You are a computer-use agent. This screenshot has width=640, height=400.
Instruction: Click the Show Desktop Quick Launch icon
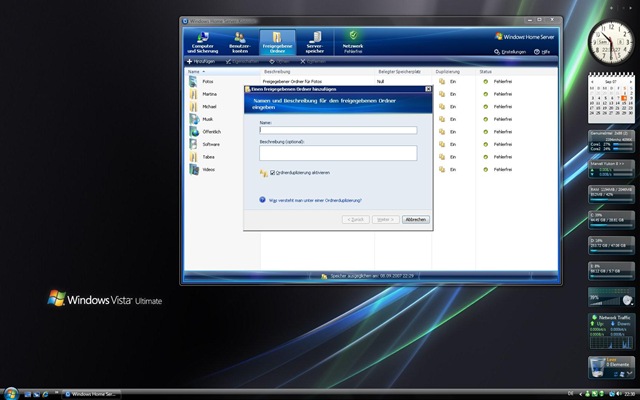(28, 394)
